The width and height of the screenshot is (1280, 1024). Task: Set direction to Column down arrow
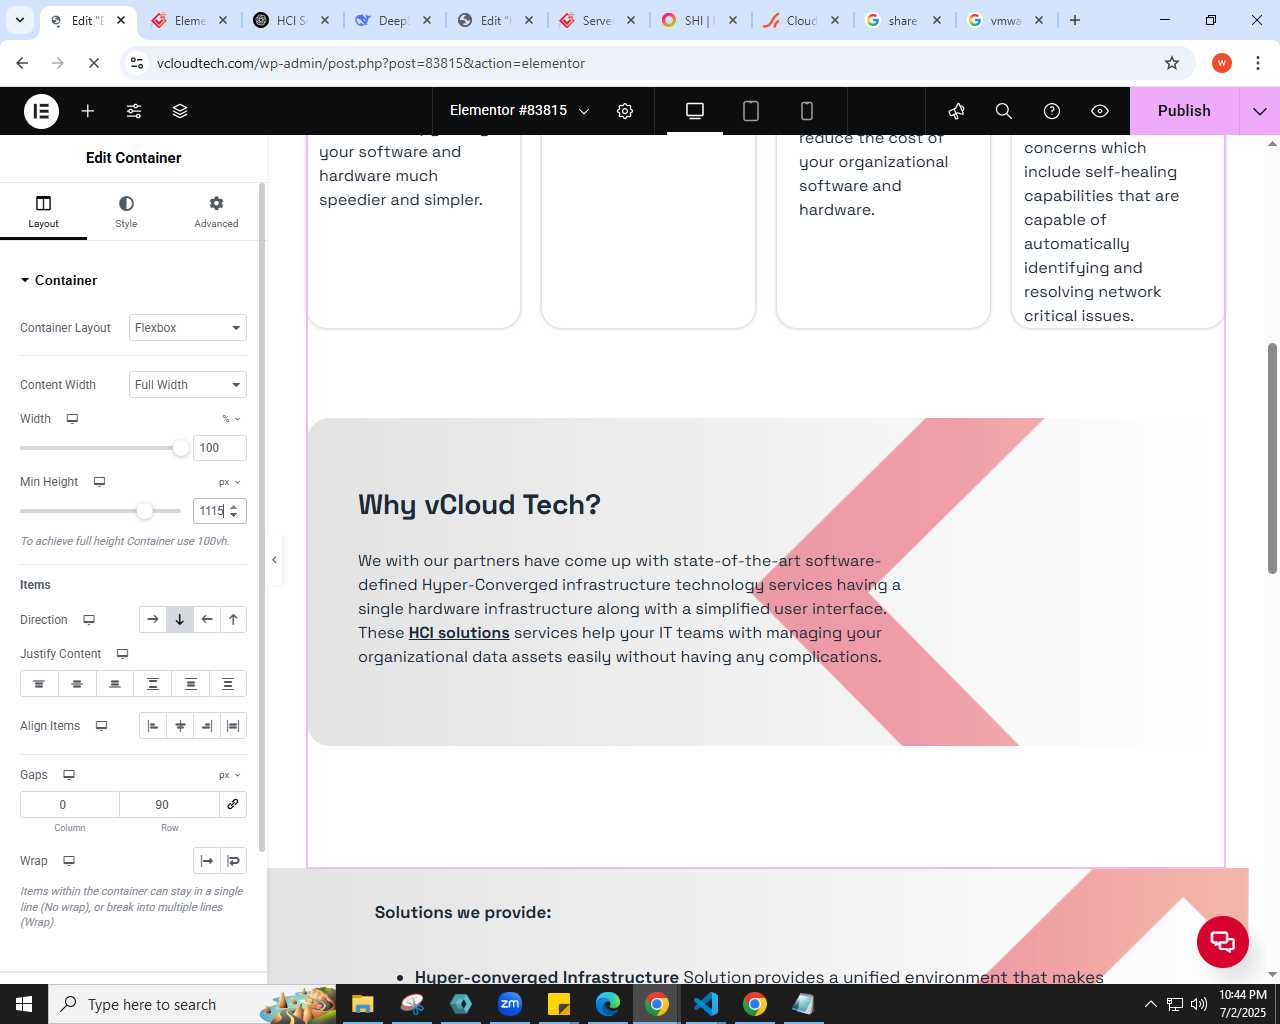coord(180,620)
